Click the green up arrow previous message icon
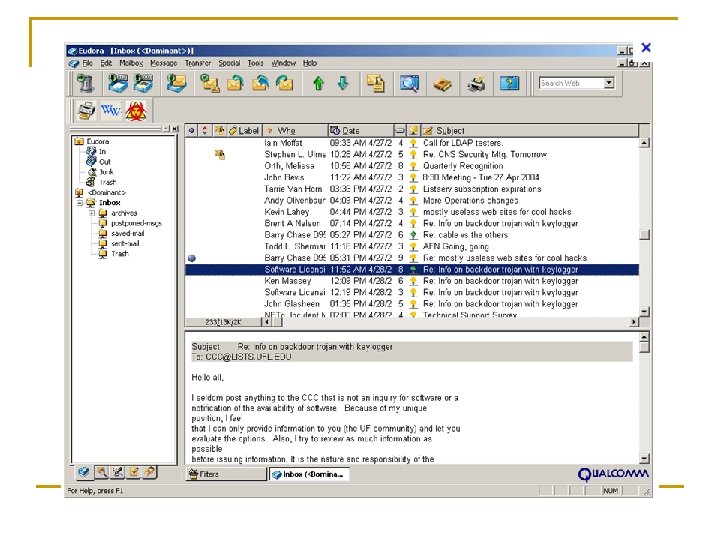The width and height of the screenshot is (720, 540). tap(318, 83)
